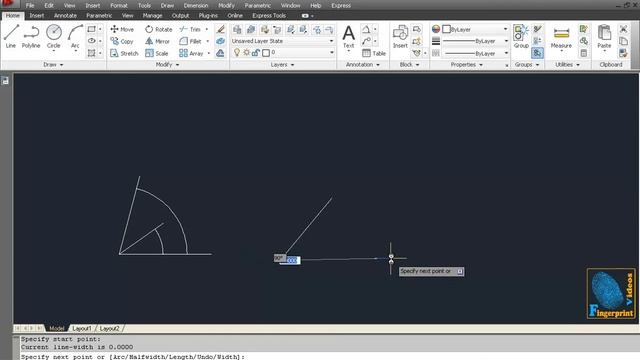Click the Block Editor icon
This screenshot has width=640, height=360.
(x=416, y=41)
